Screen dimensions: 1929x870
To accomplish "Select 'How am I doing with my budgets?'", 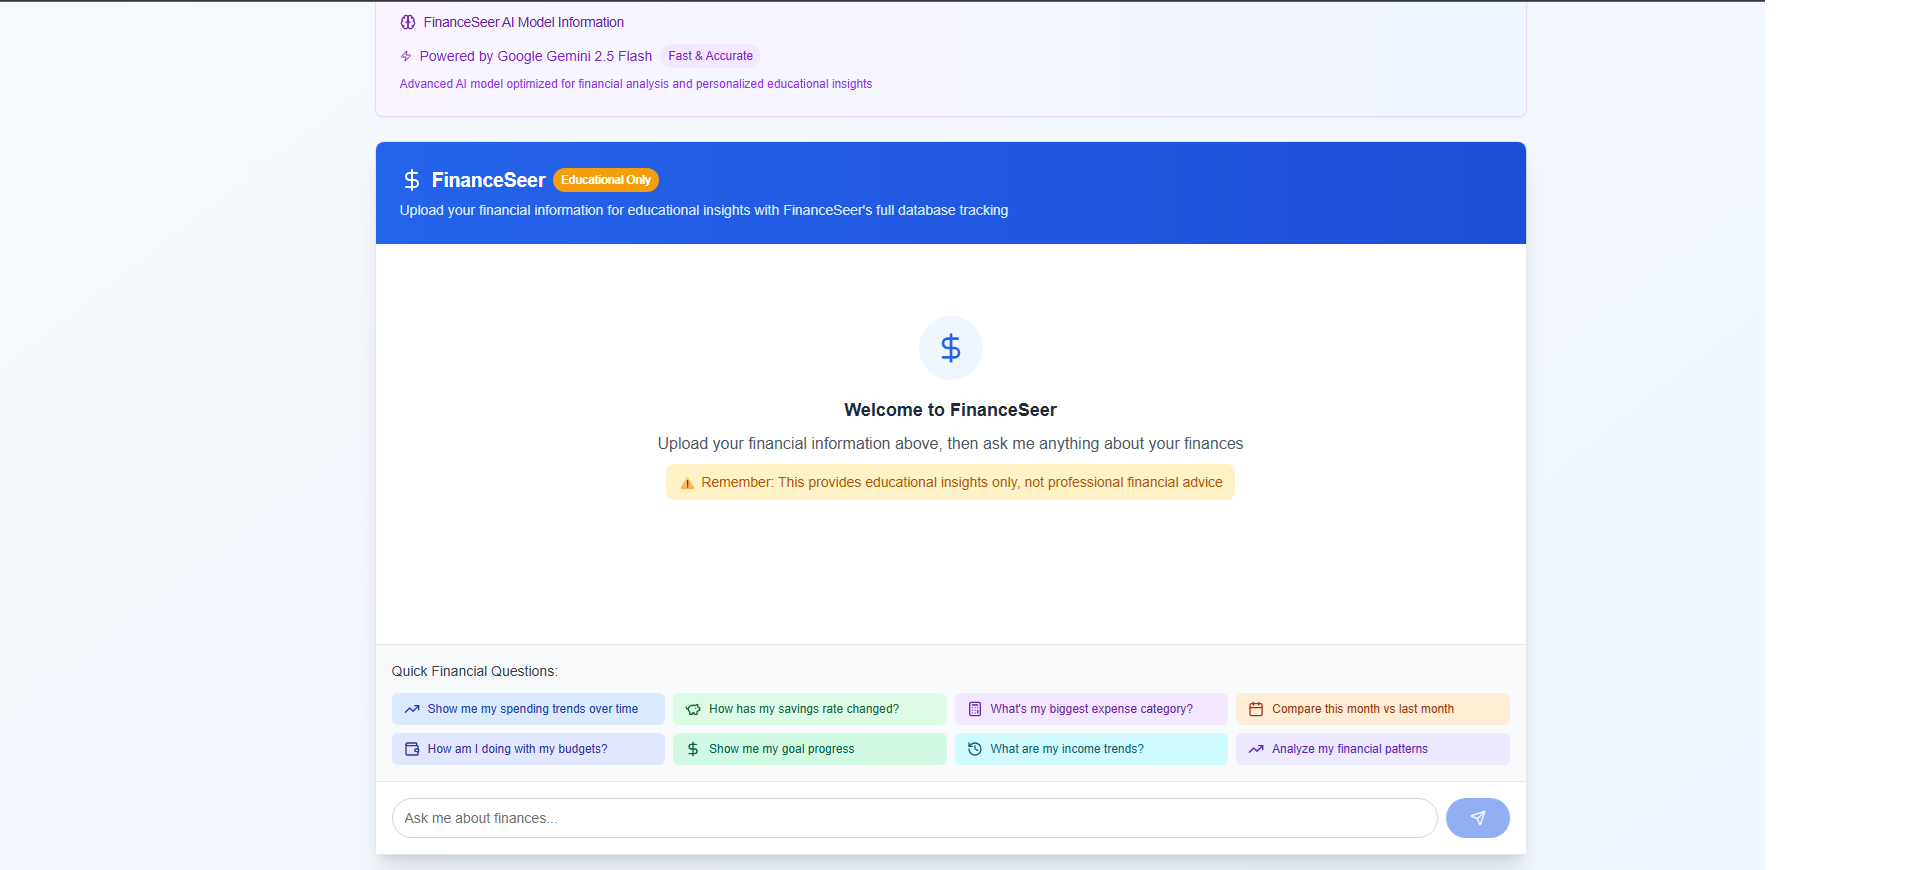I will (528, 749).
